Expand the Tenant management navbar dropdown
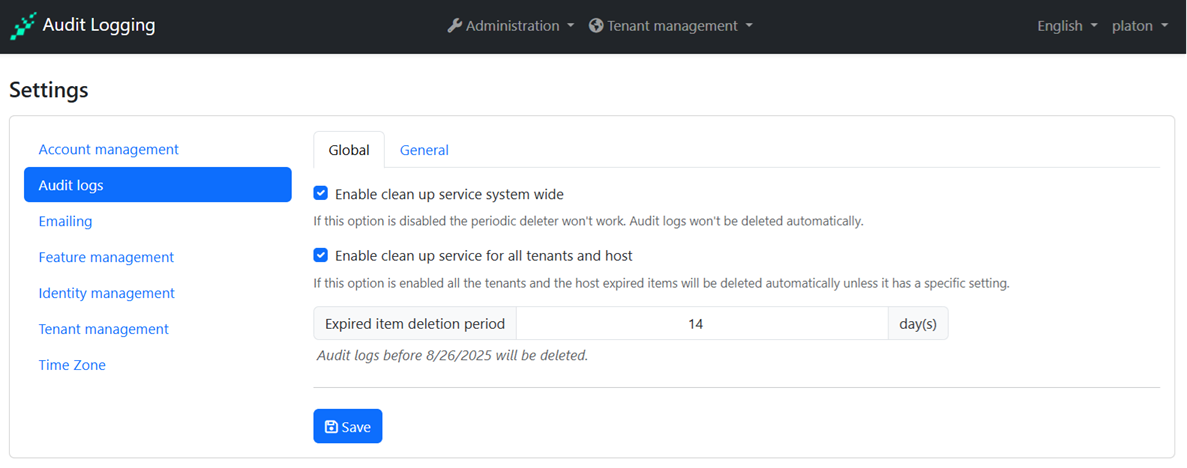Screen dimensions: 1187x468 [671, 26]
